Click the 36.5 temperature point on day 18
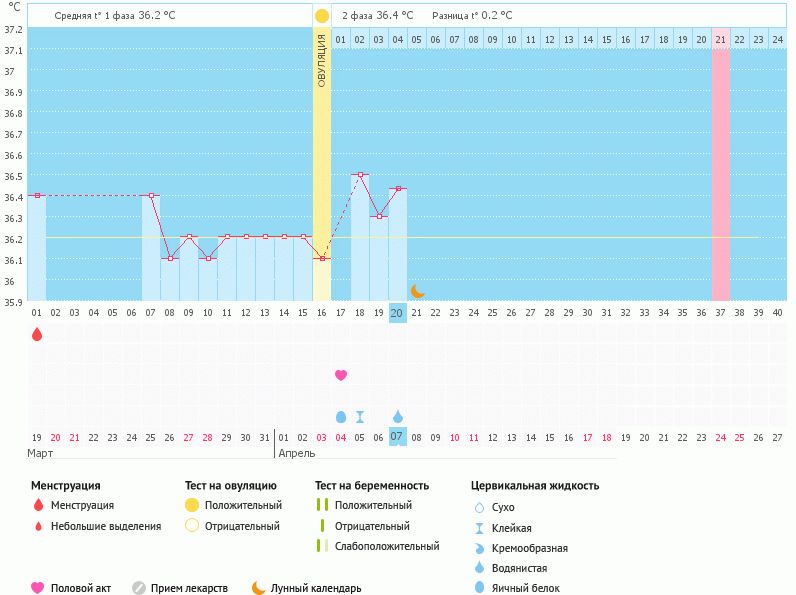The height and width of the screenshot is (595, 796). 360,174
